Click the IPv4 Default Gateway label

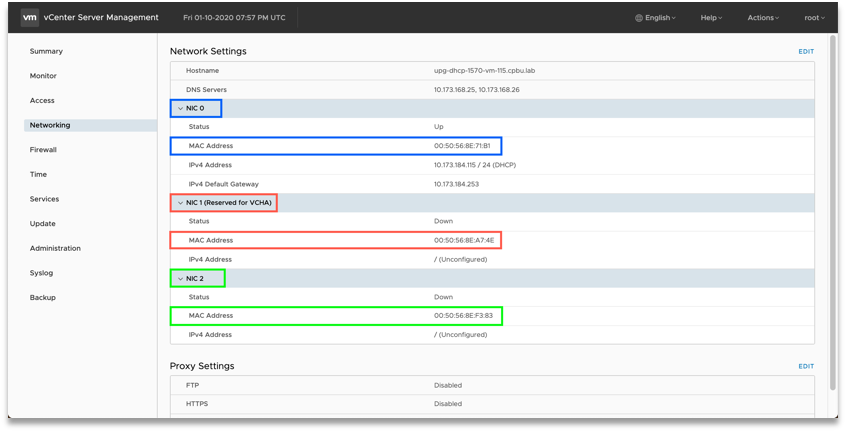click(223, 184)
